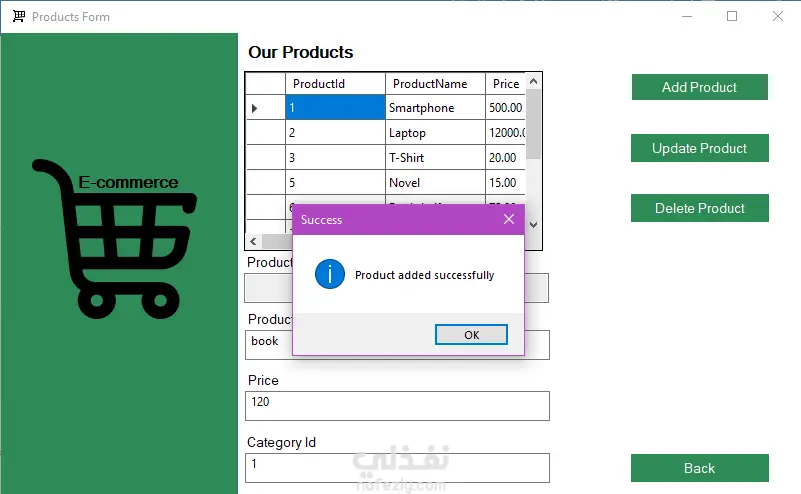Select the row pointer arrow for first row
The width and height of the screenshot is (801, 494).
click(x=255, y=108)
